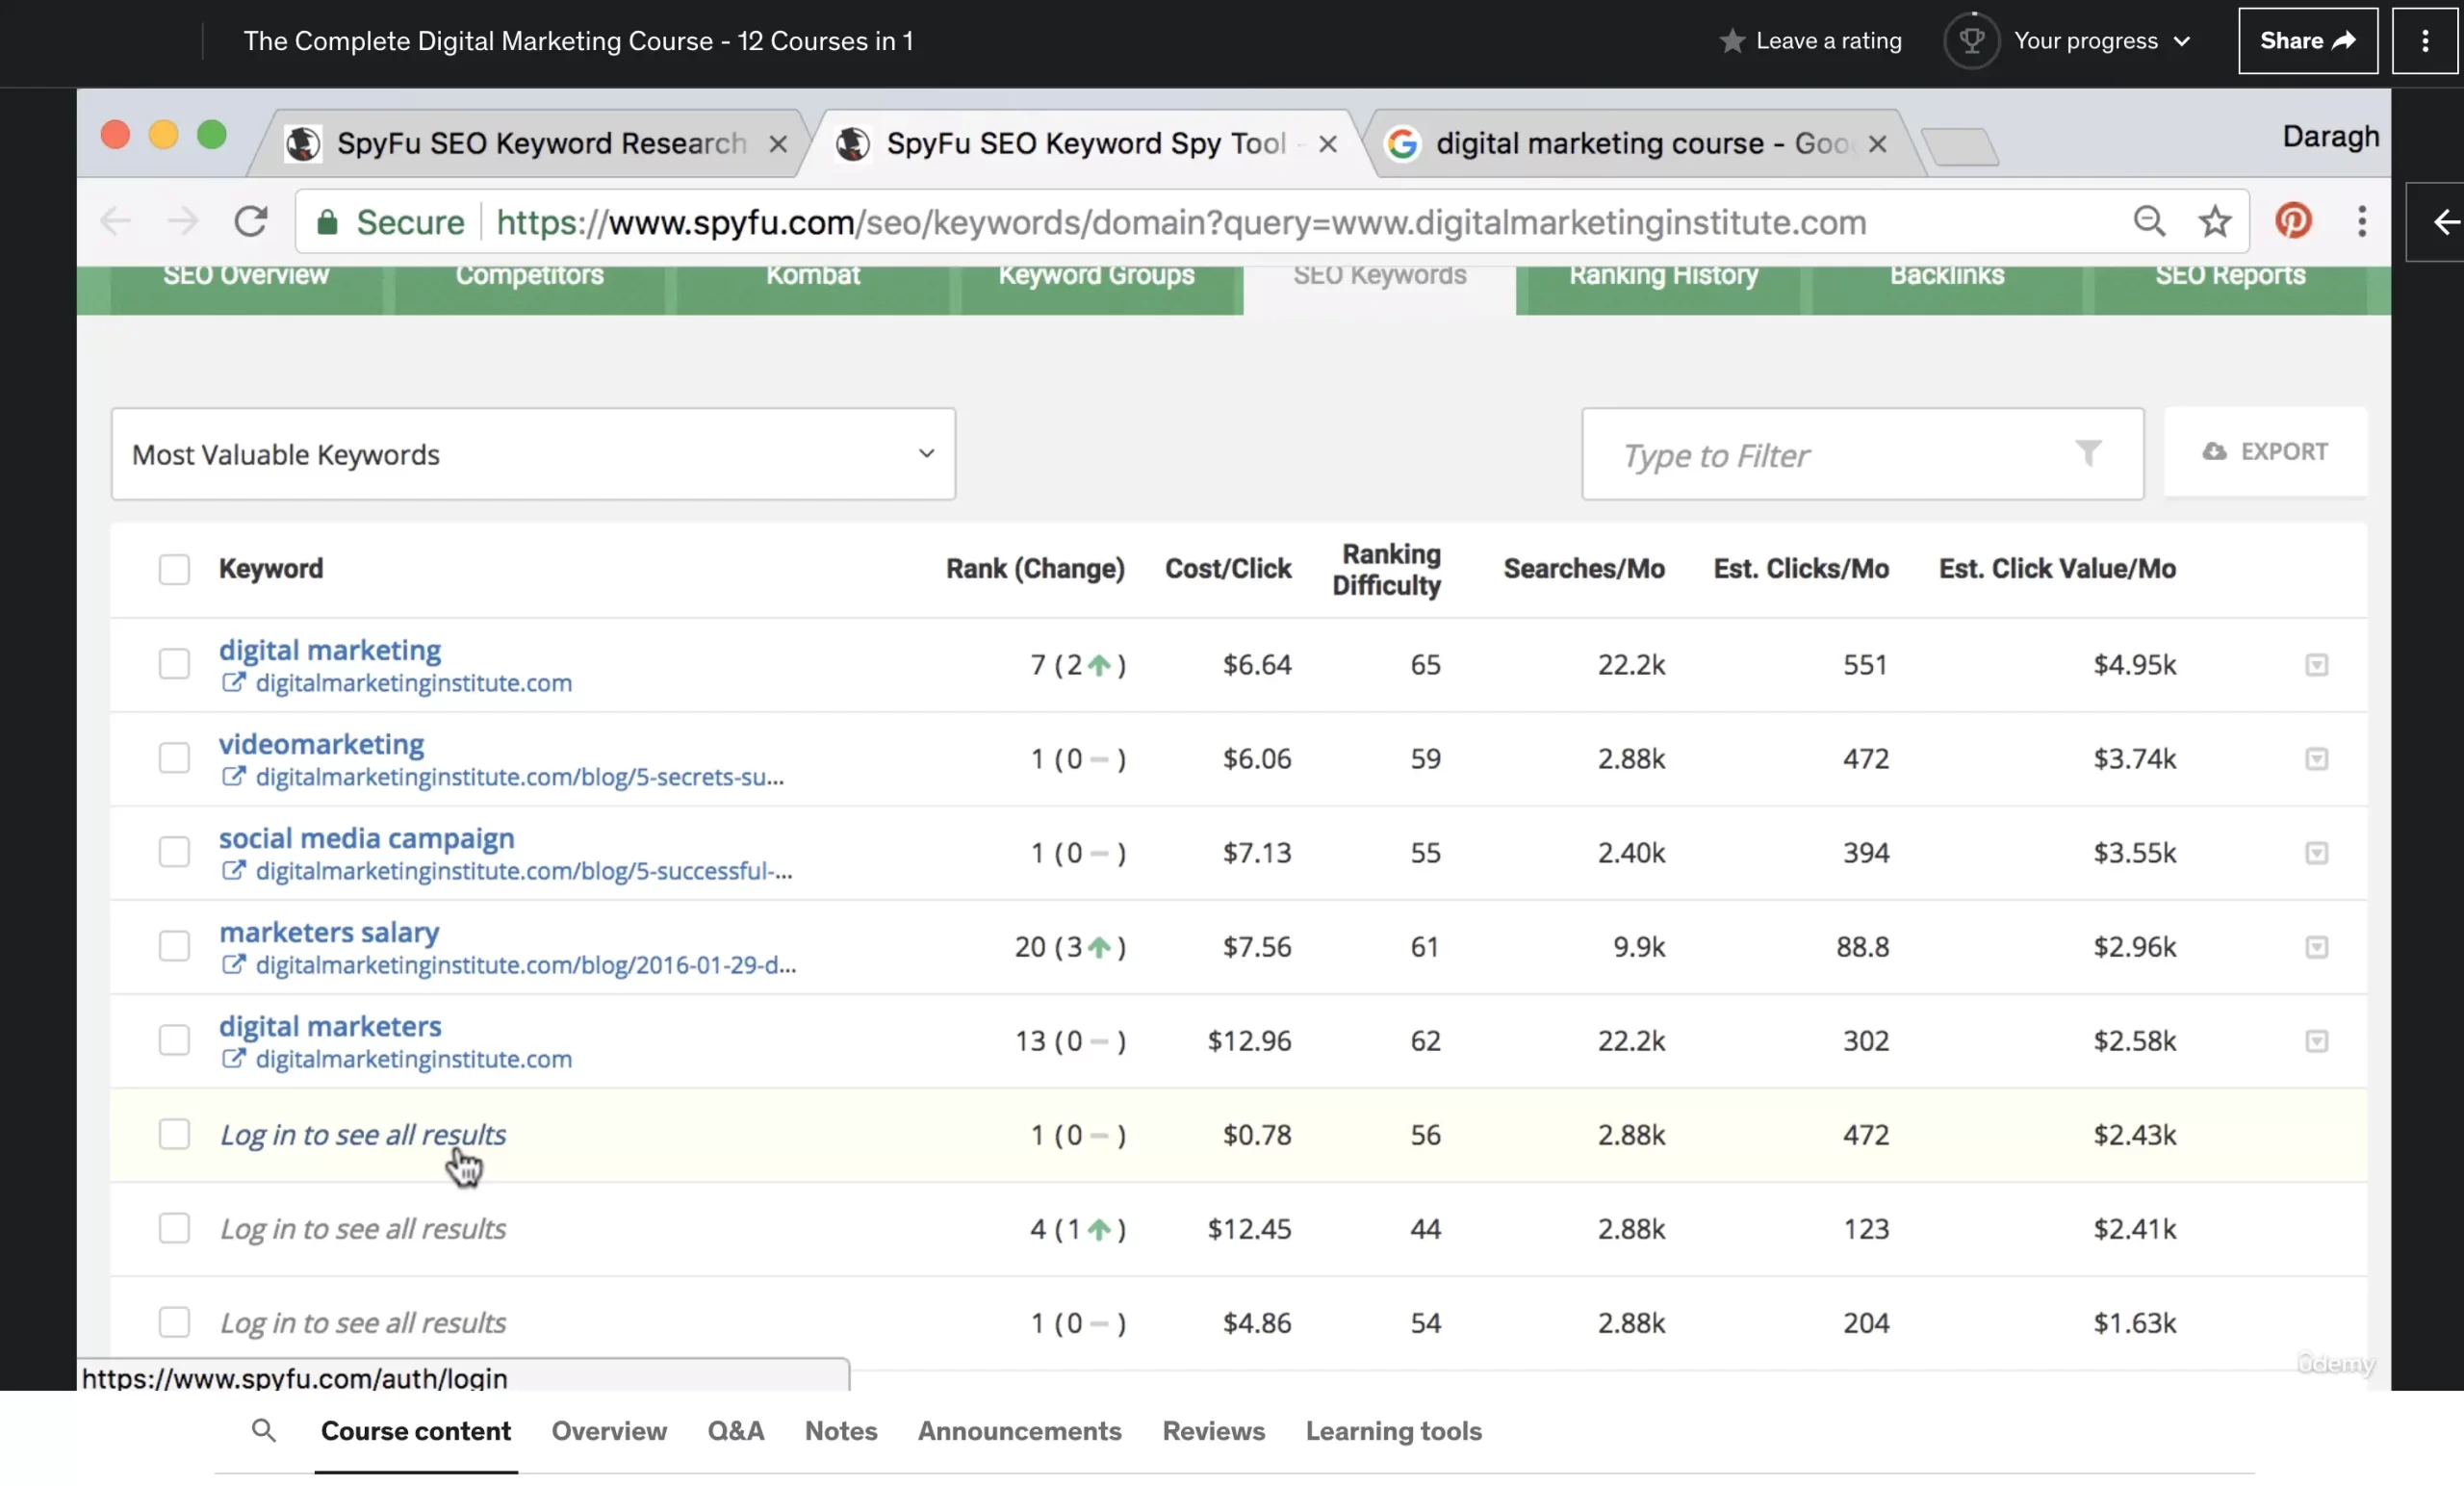
Task: Open the Most Valuable Keywords dropdown
Action: (533, 454)
